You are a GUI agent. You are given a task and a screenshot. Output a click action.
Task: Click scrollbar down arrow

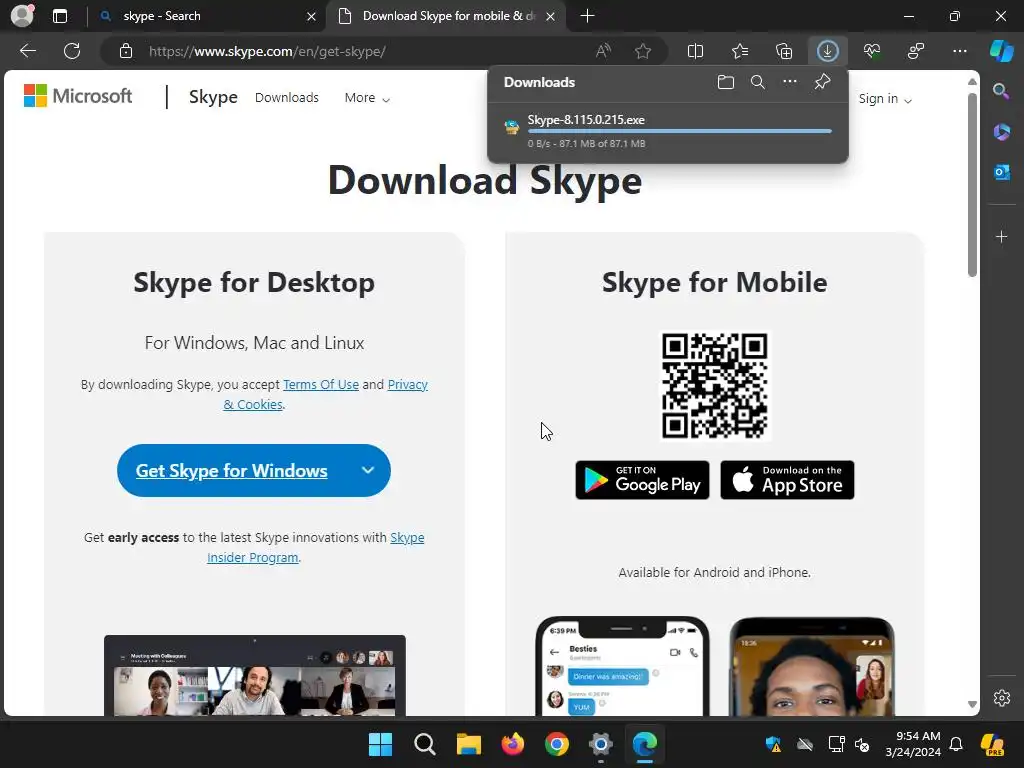[972, 704]
